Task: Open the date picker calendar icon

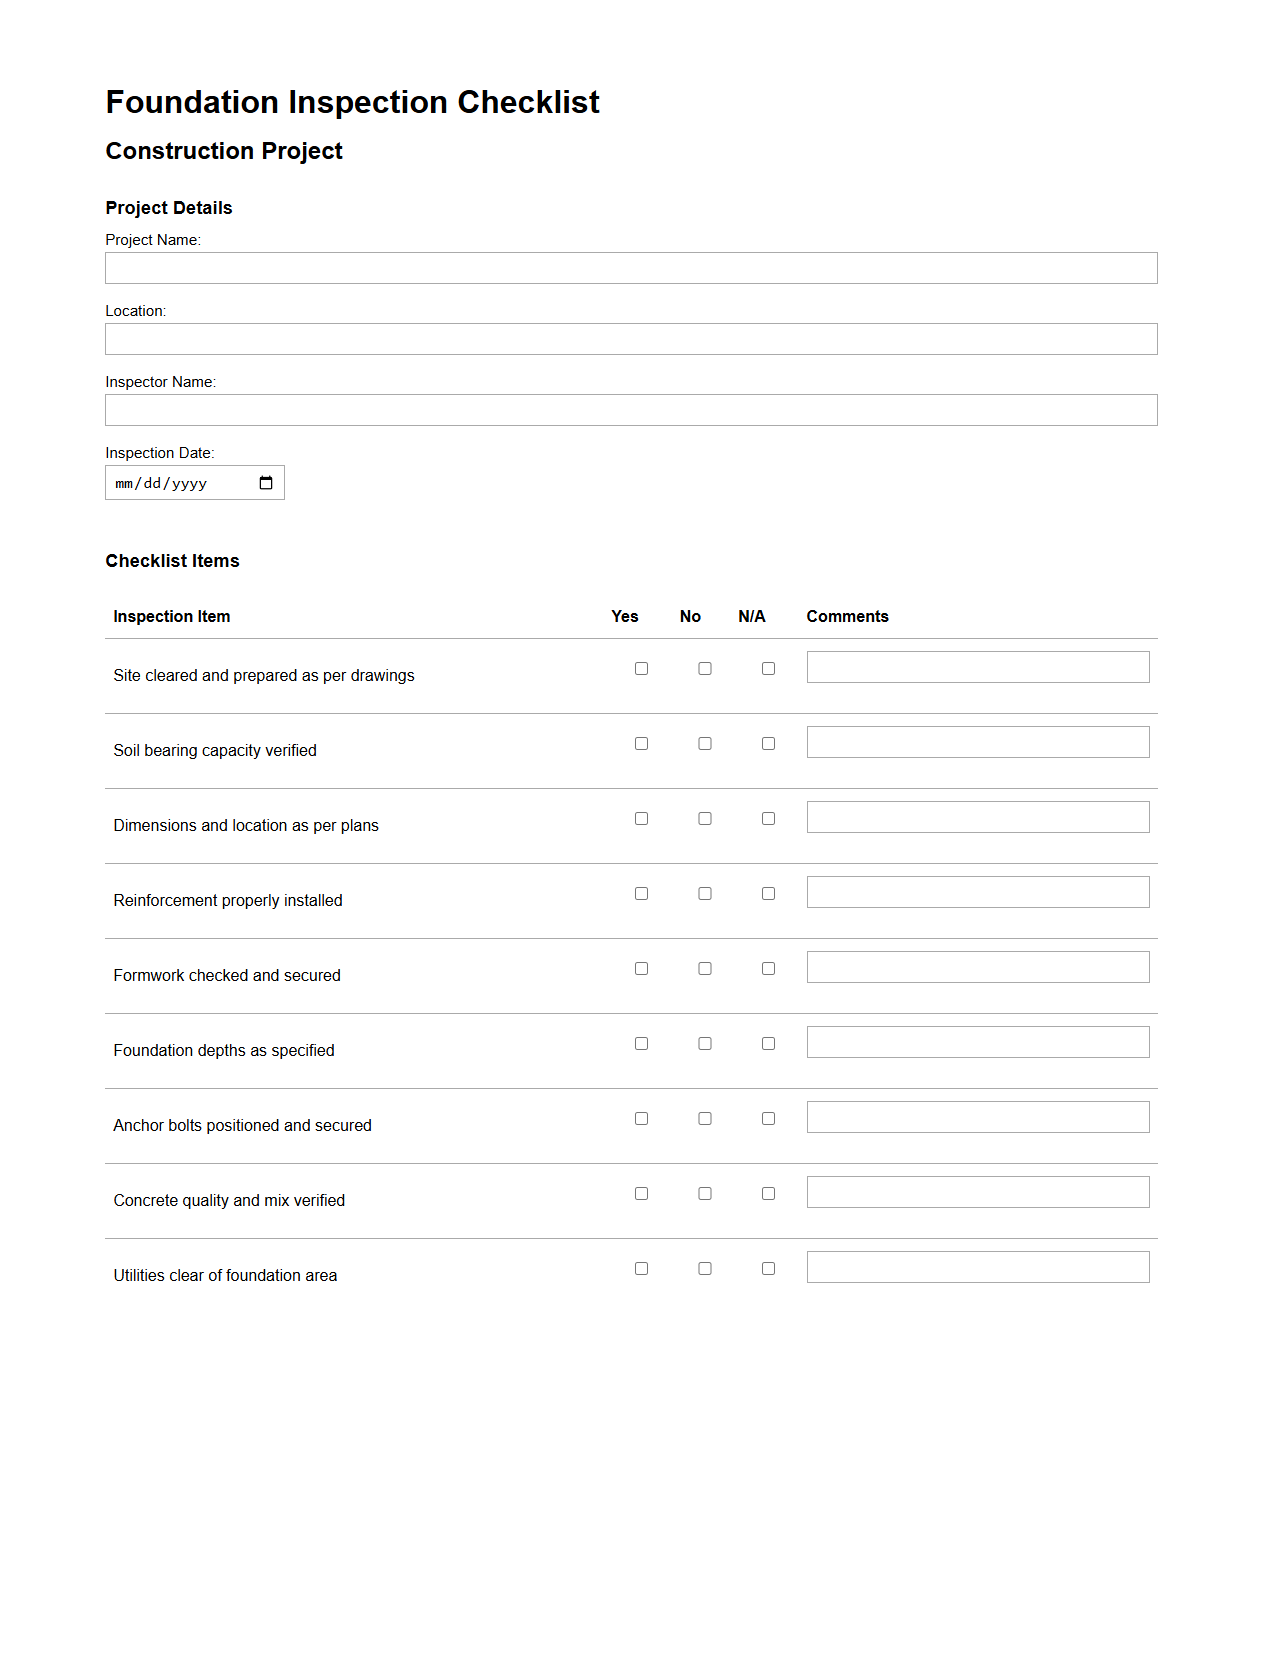Action: 265,482
